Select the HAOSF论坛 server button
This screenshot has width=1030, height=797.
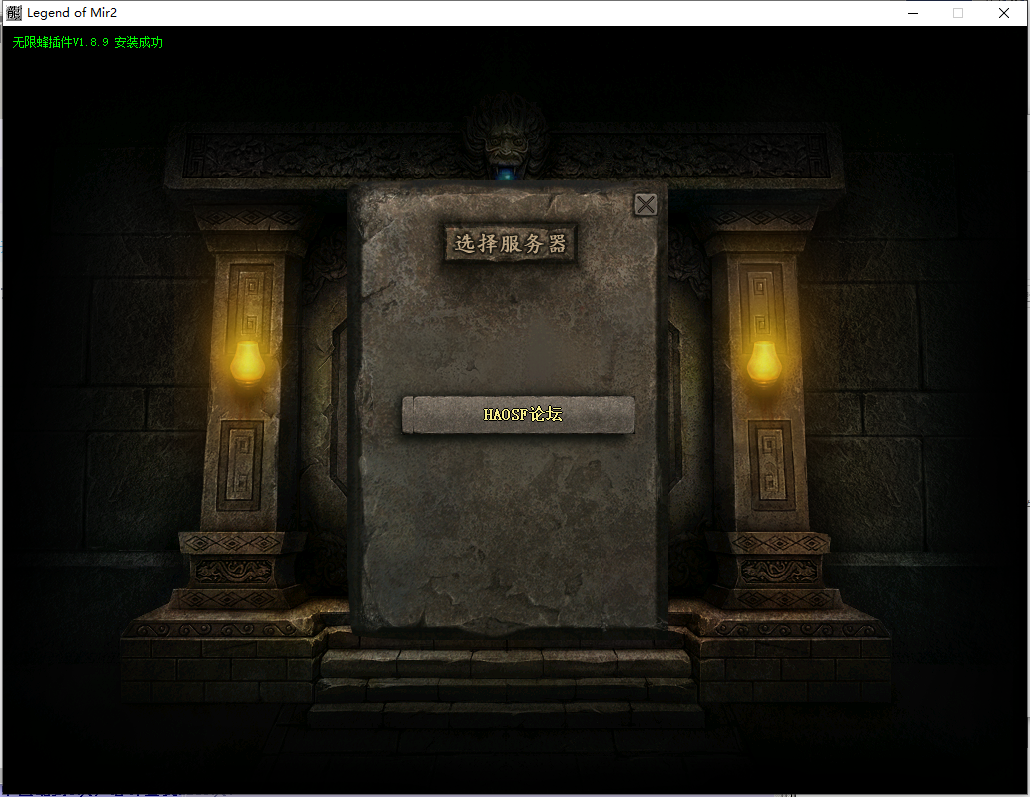pos(518,415)
